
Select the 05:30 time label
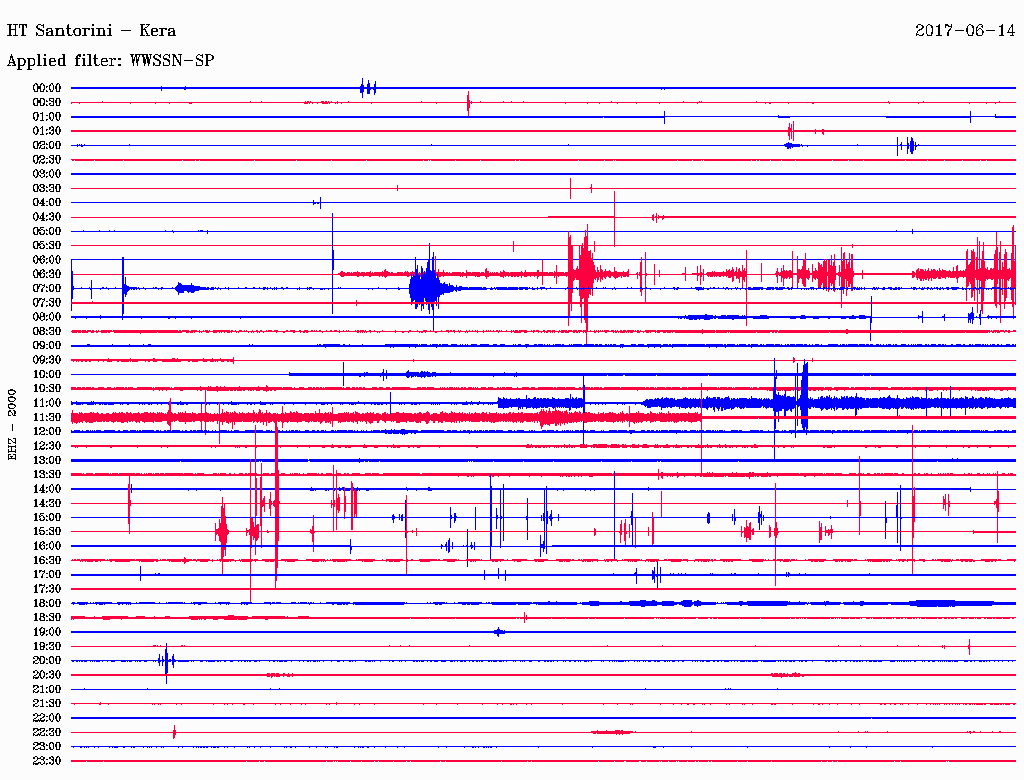[47, 245]
